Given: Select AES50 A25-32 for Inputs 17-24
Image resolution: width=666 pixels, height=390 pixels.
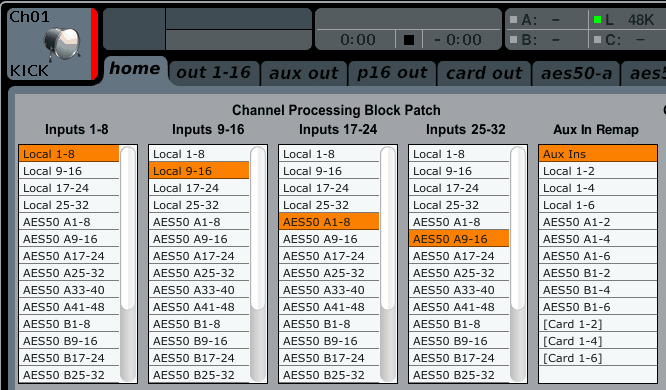Looking at the screenshot, I should (329, 273).
